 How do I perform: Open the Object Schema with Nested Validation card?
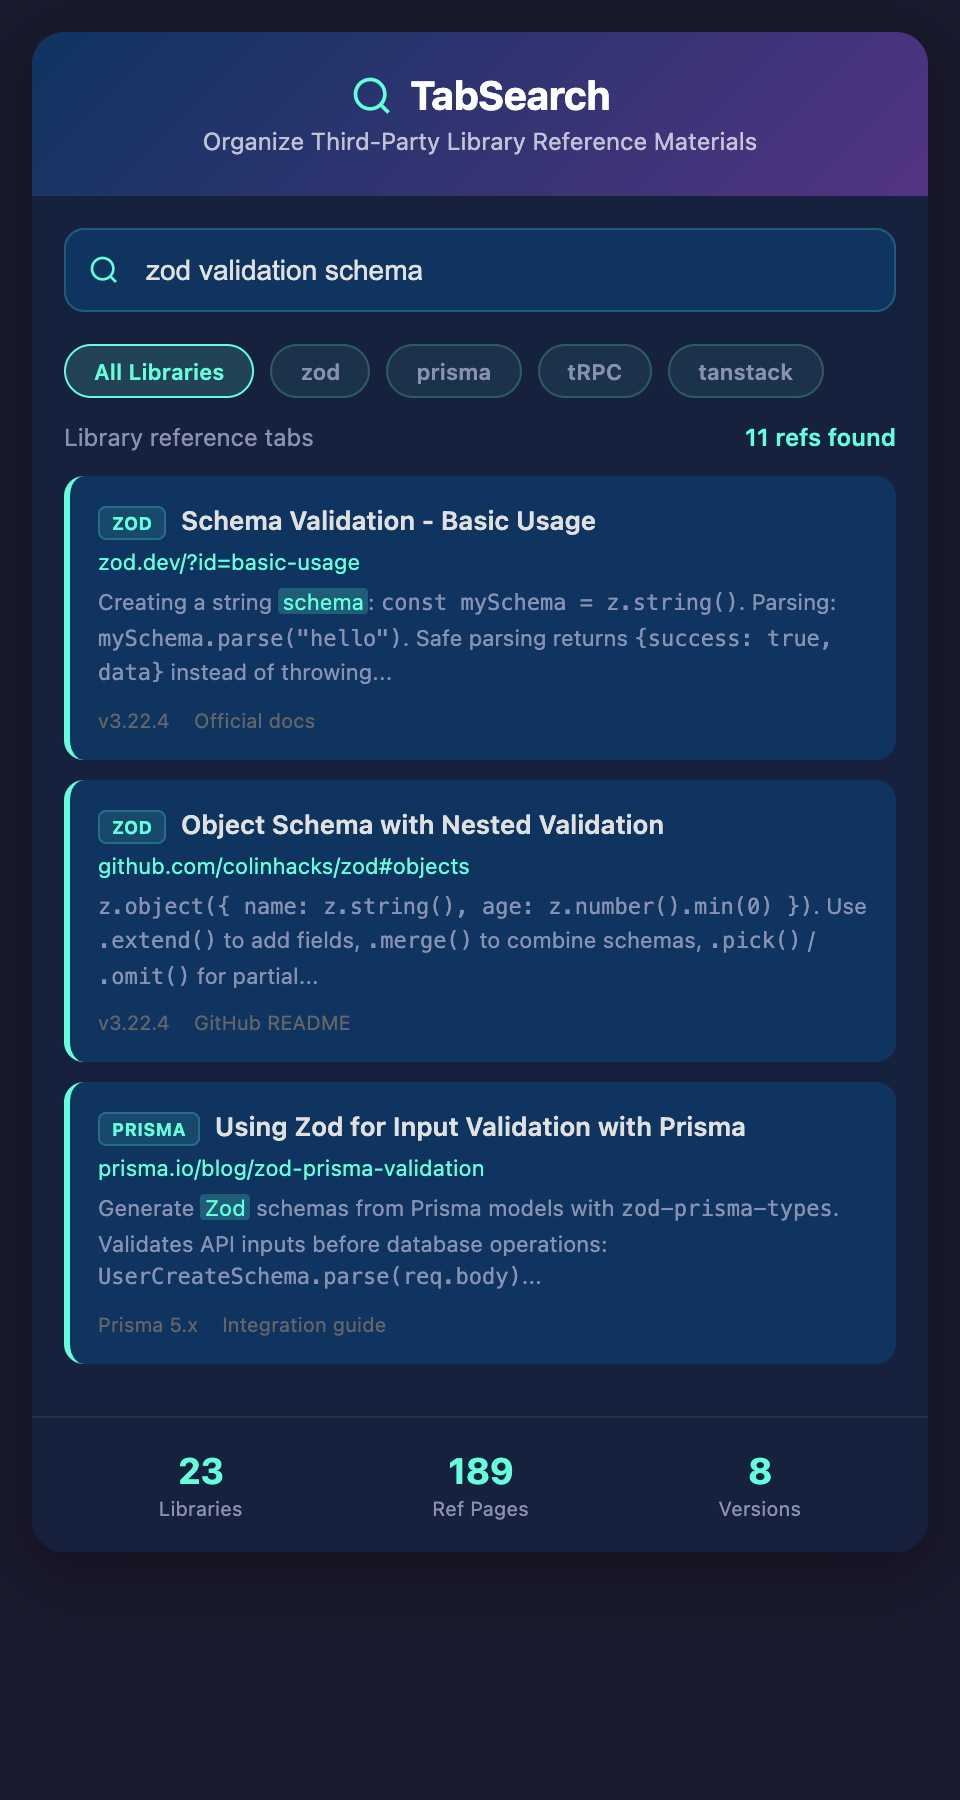(x=421, y=825)
